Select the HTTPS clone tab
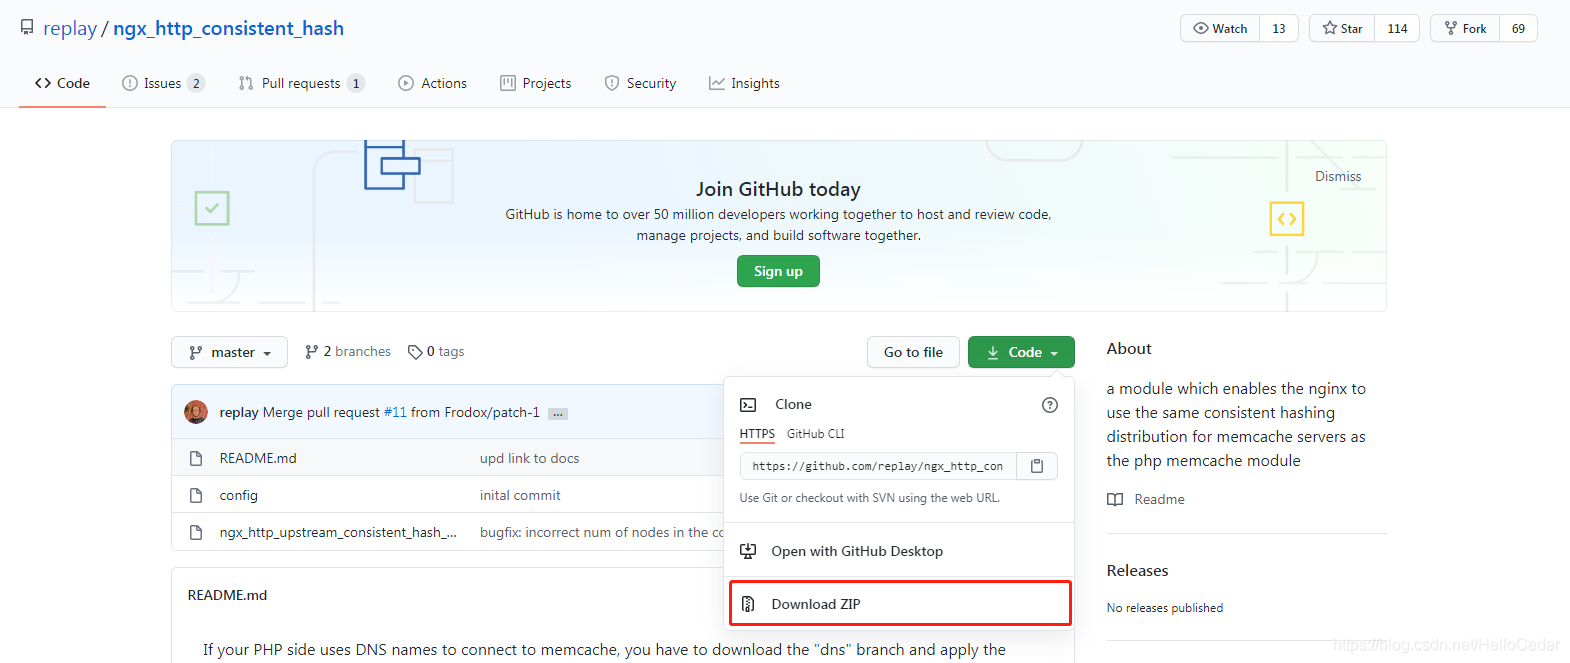The width and height of the screenshot is (1570, 663). point(757,434)
